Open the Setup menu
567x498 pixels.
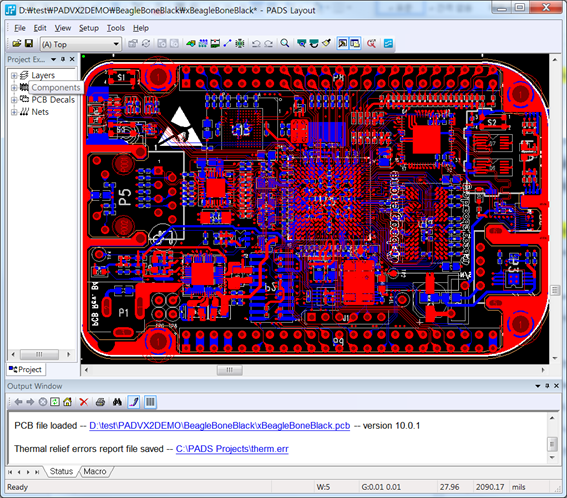coord(89,28)
